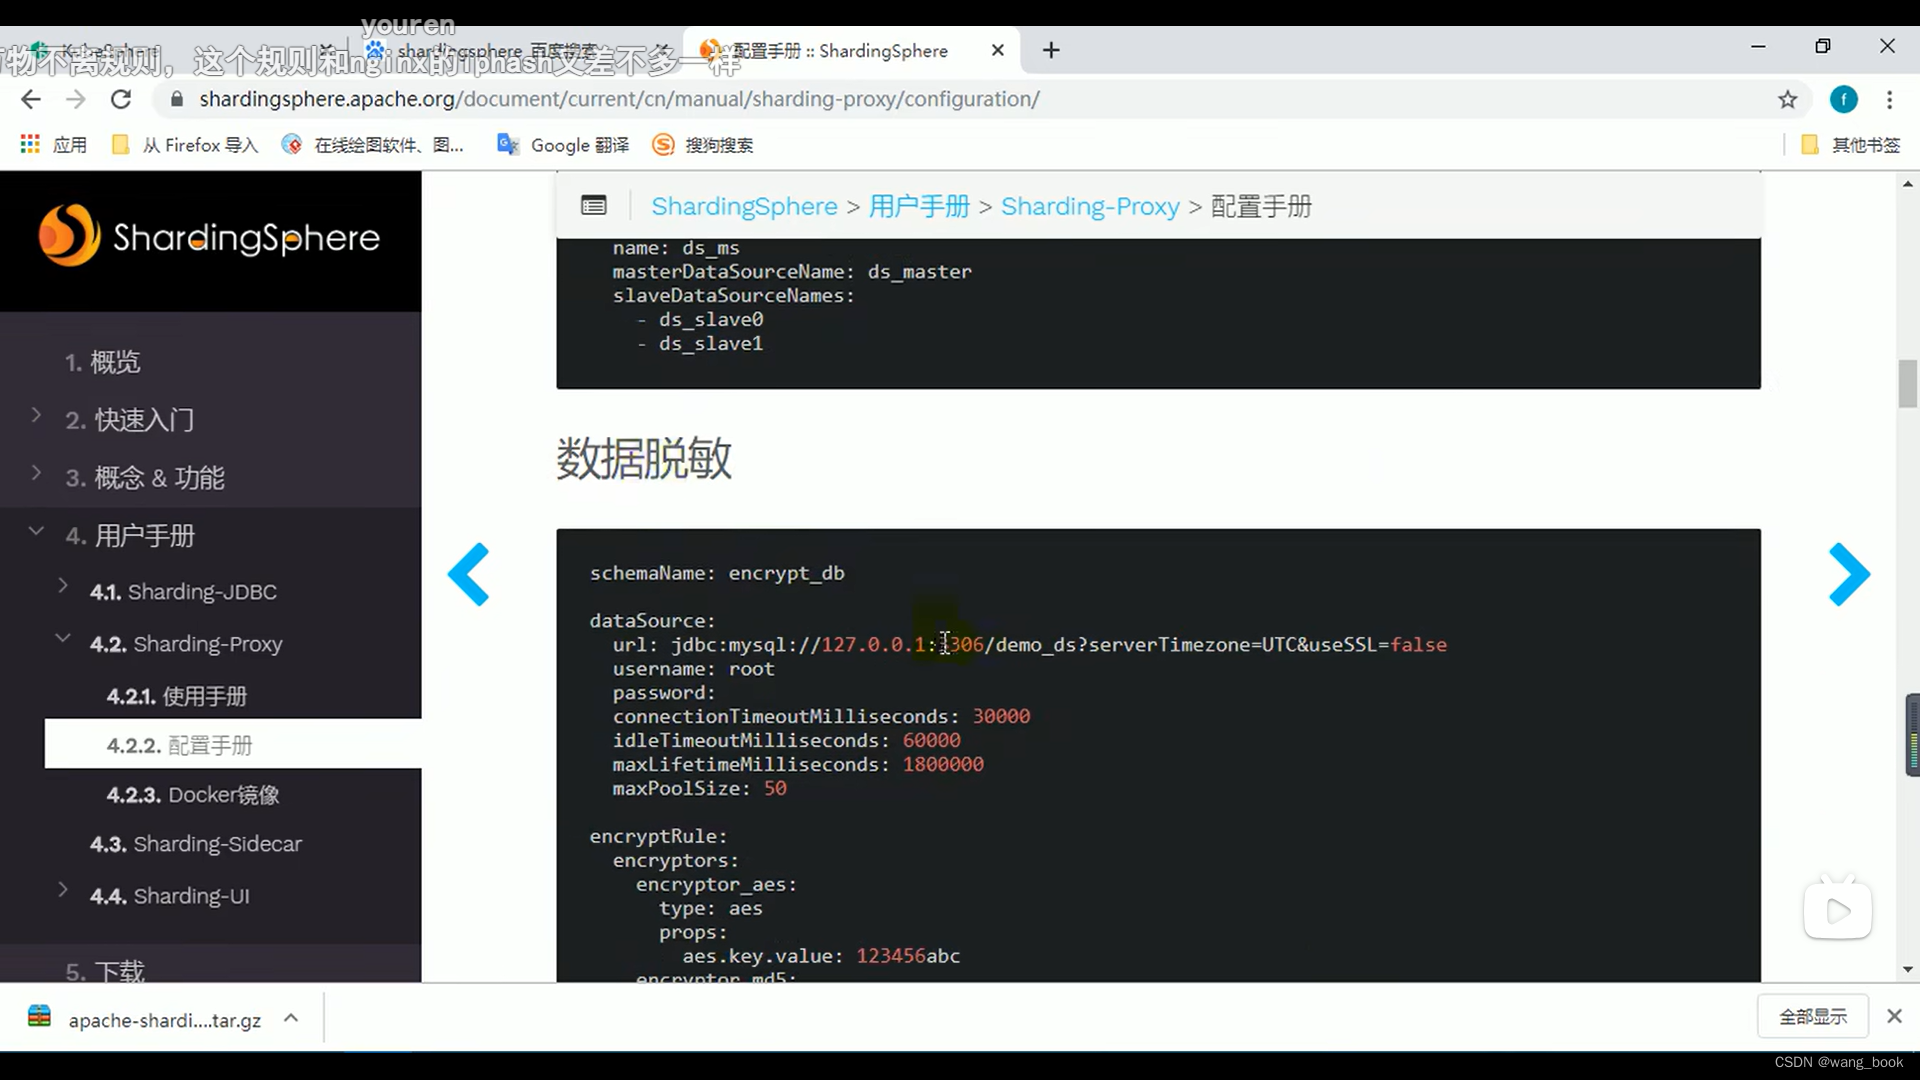The height and width of the screenshot is (1080, 1920).
Task: Open the 搜狗搜索 bookmark
Action: point(703,145)
